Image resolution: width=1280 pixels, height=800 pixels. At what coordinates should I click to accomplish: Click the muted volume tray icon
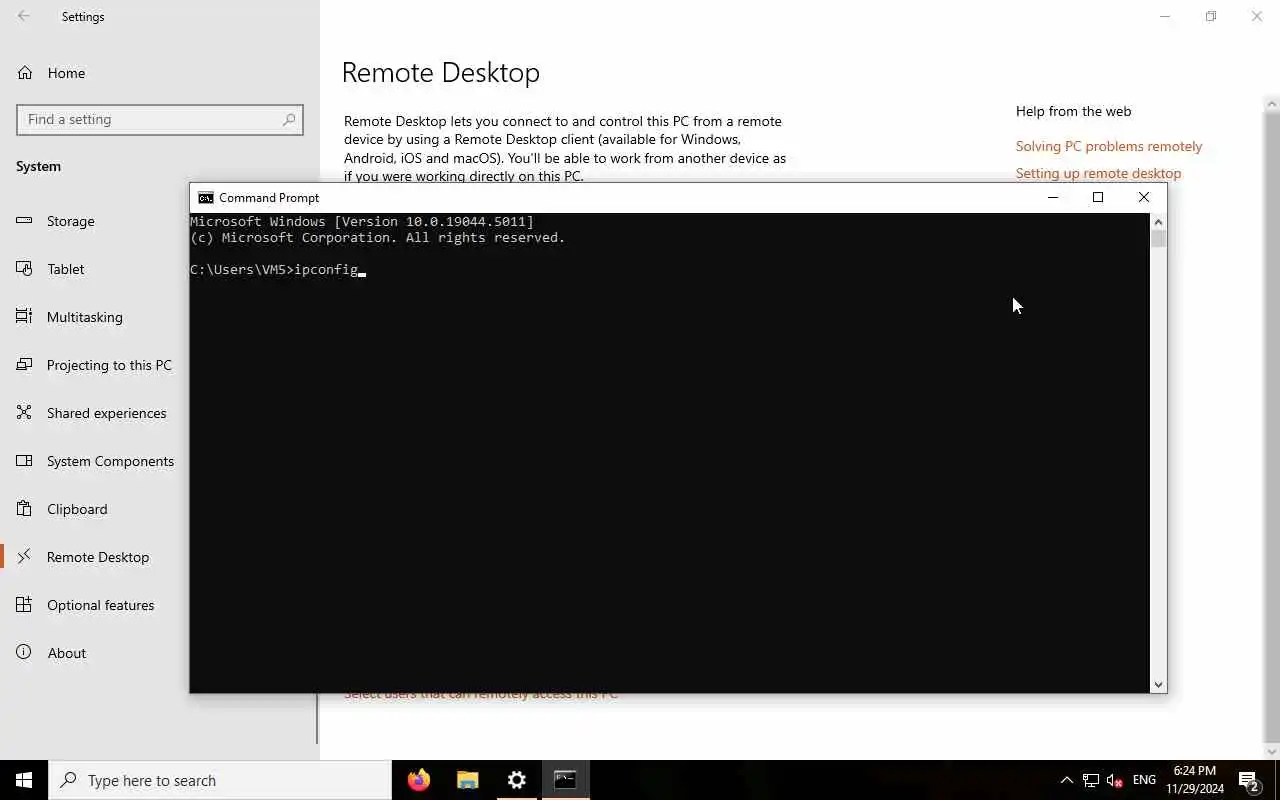click(x=1115, y=780)
